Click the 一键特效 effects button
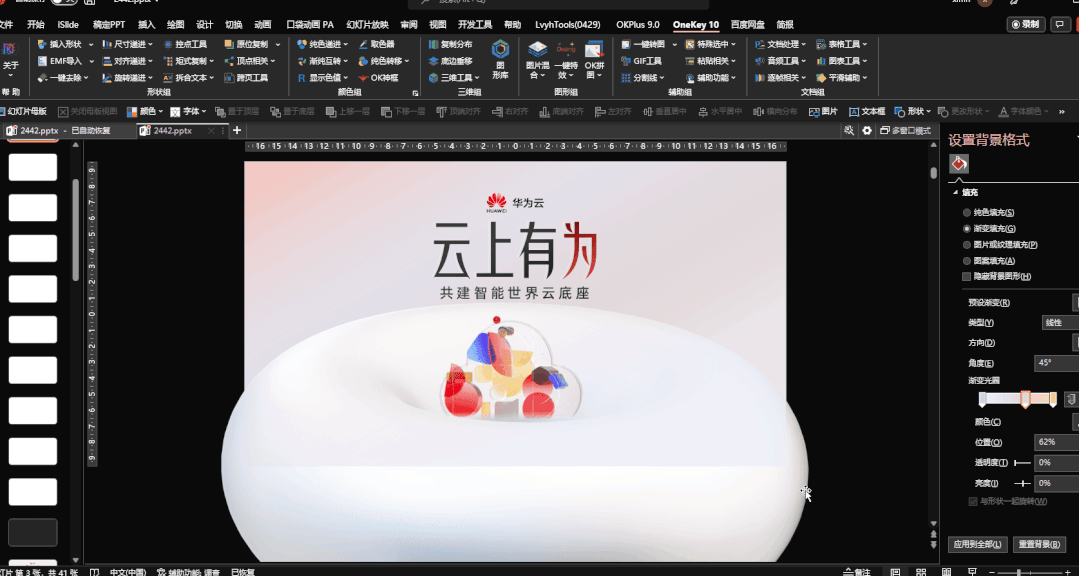This screenshot has height=576, width=1079. pos(566,60)
